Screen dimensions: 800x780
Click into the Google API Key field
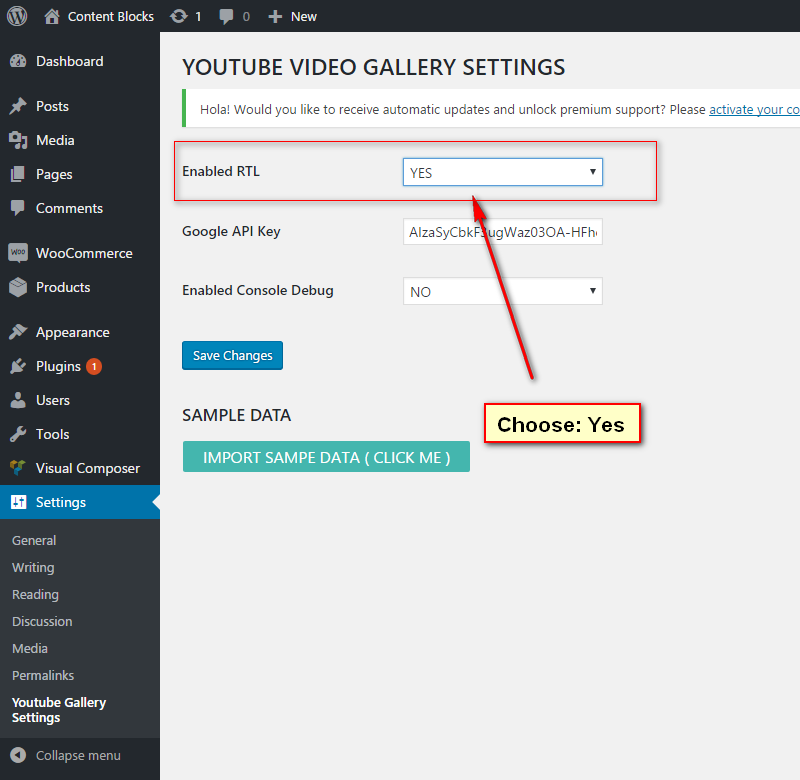tap(503, 232)
